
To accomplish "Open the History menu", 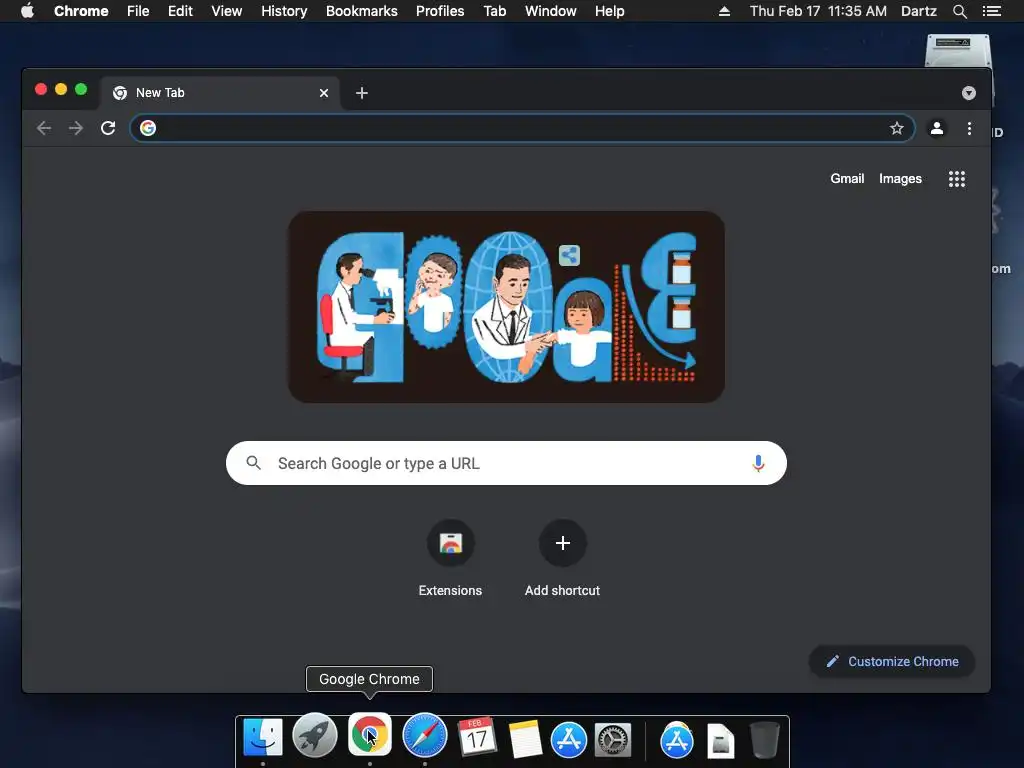I will (284, 11).
